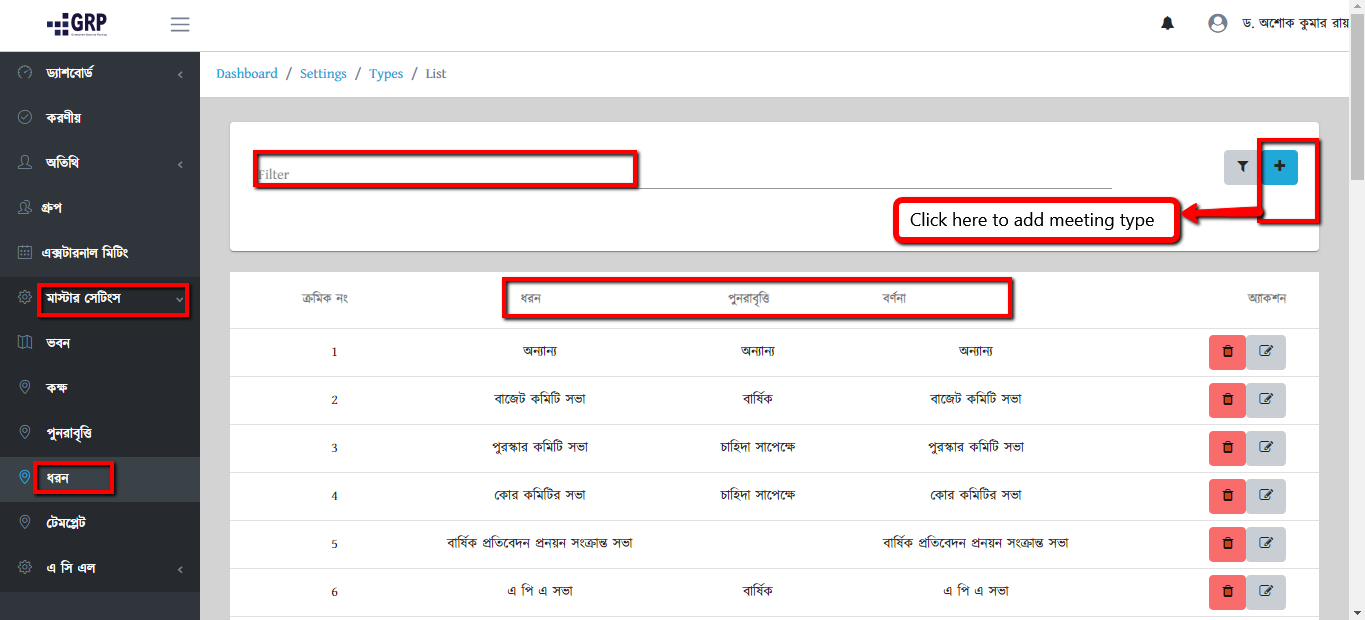Screen dimensions: 1365x620
Task: Delete the এ পি এ সভা row
Action: pyautogui.click(x=1227, y=592)
